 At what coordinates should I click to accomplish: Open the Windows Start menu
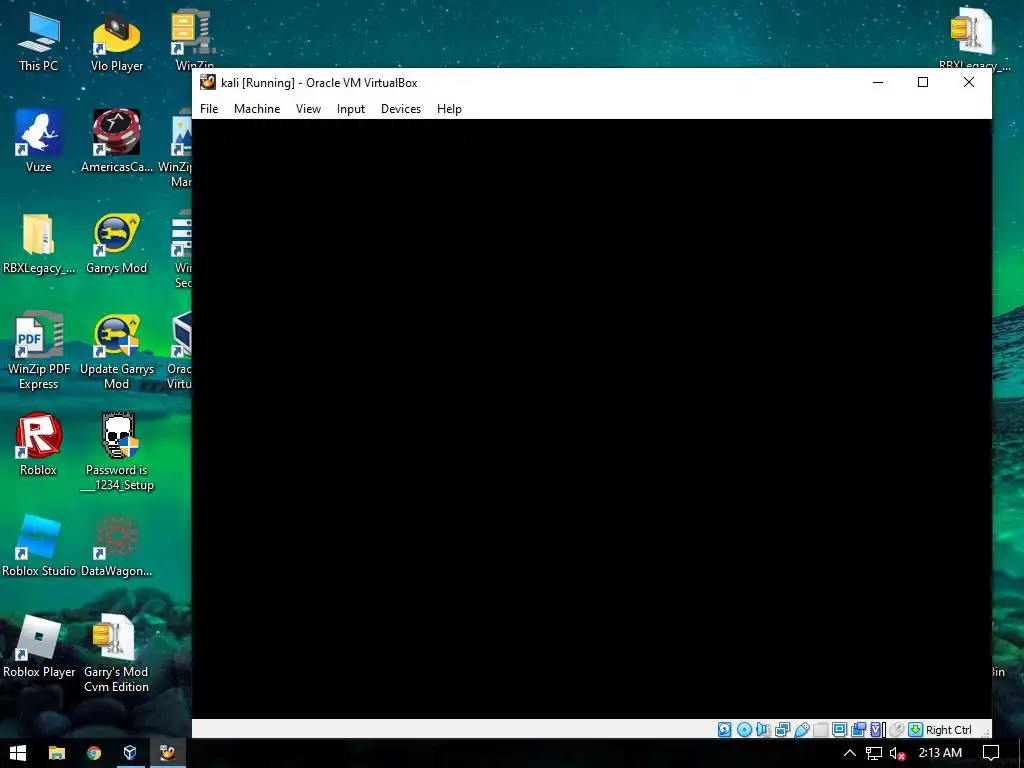pyautogui.click(x=18, y=753)
